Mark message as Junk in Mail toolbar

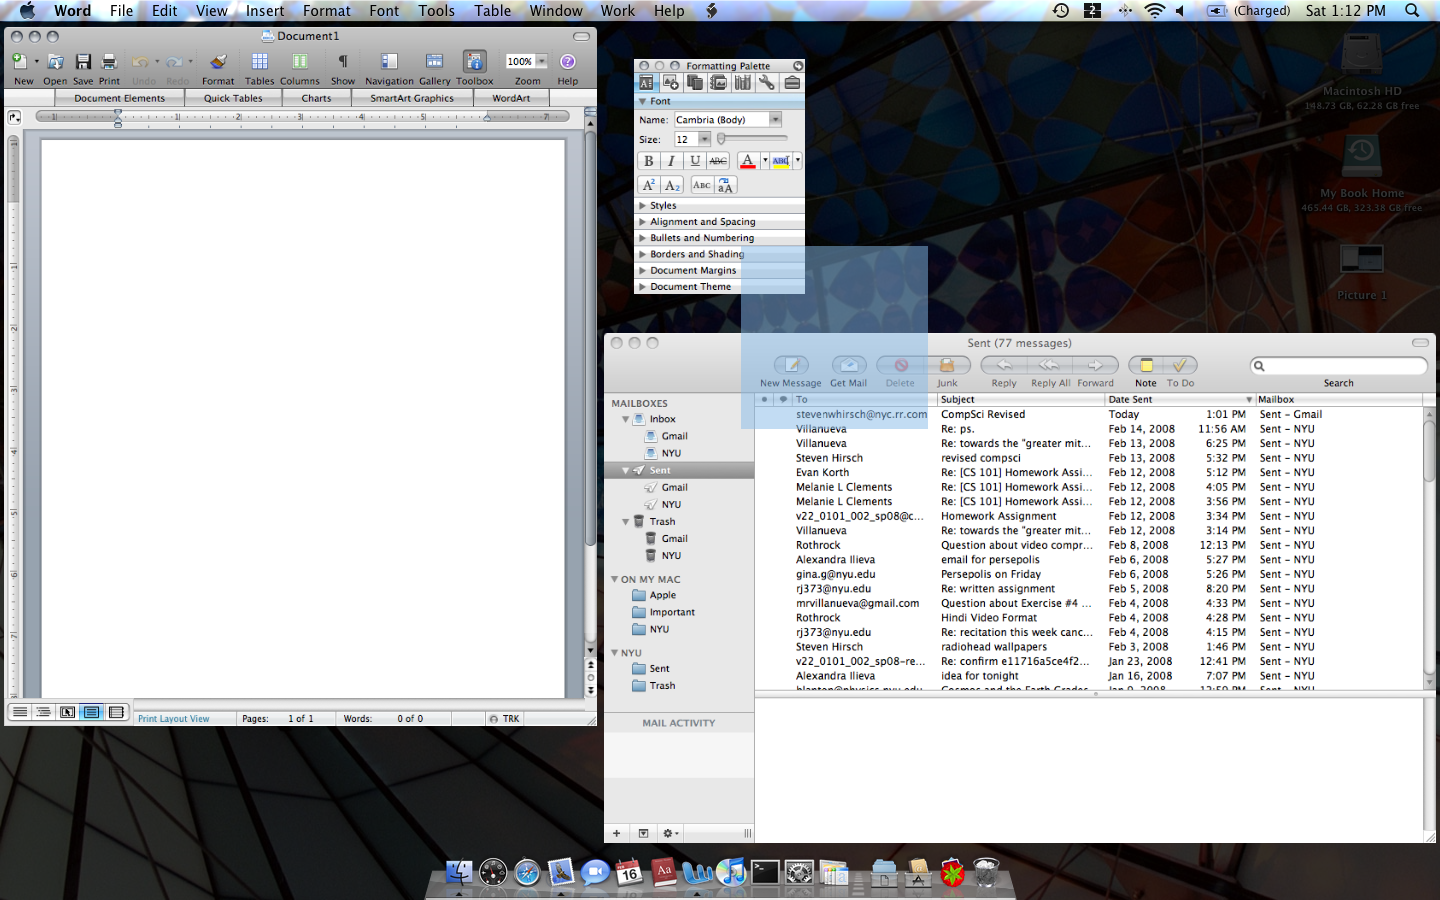tap(946, 365)
